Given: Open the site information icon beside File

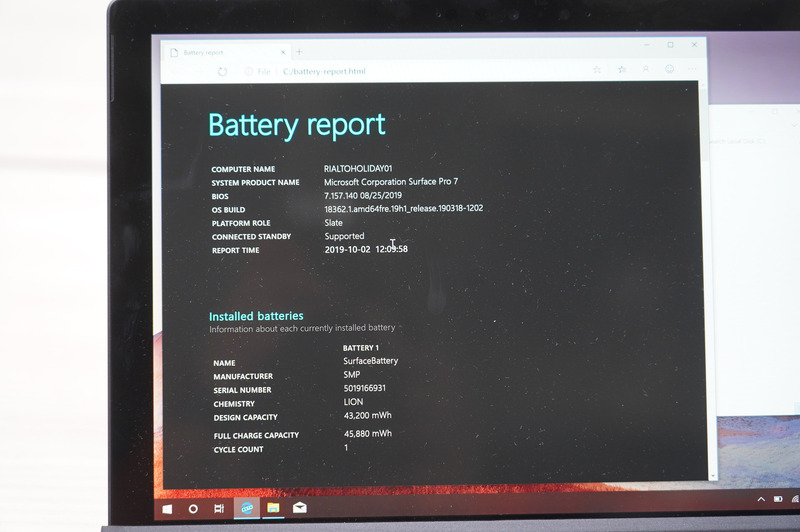Looking at the screenshot, I should click(248, 71).
